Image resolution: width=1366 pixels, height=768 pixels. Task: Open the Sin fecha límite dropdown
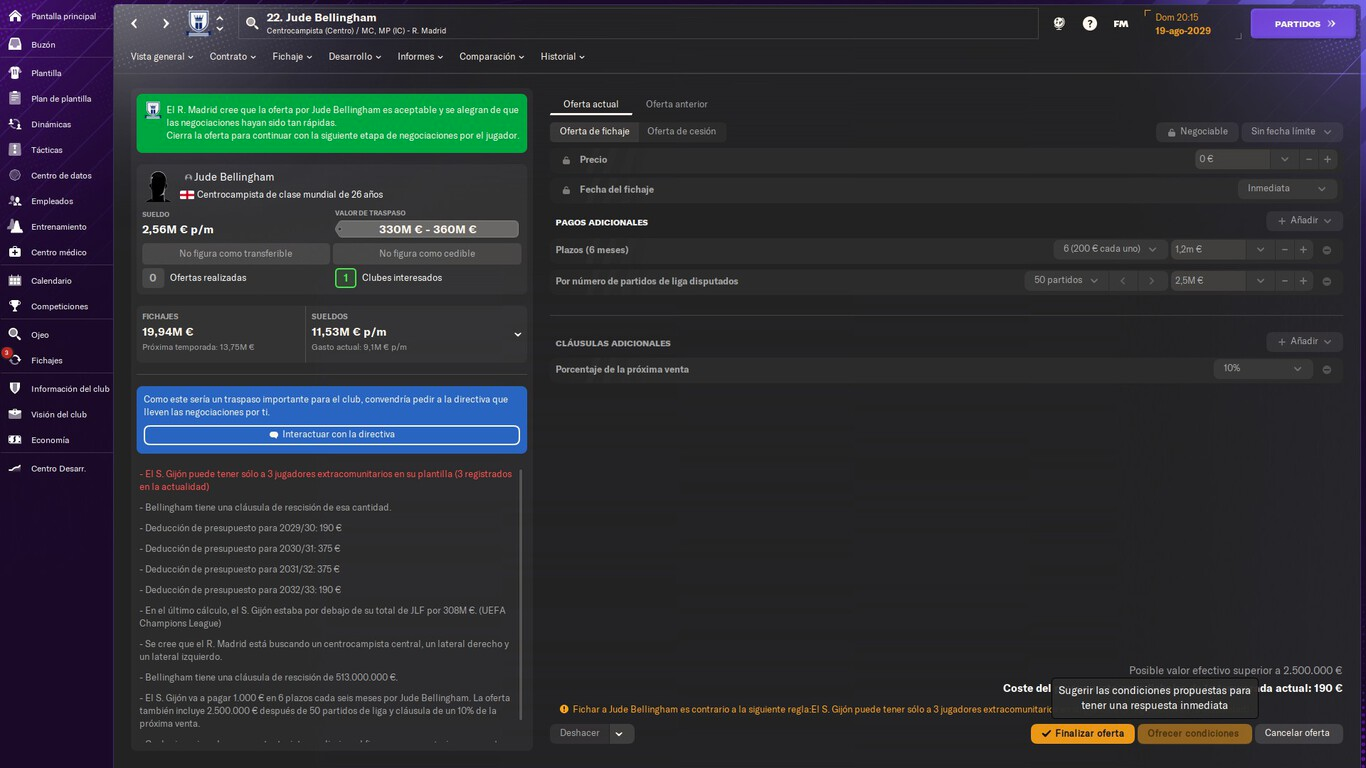[1292, 132]
